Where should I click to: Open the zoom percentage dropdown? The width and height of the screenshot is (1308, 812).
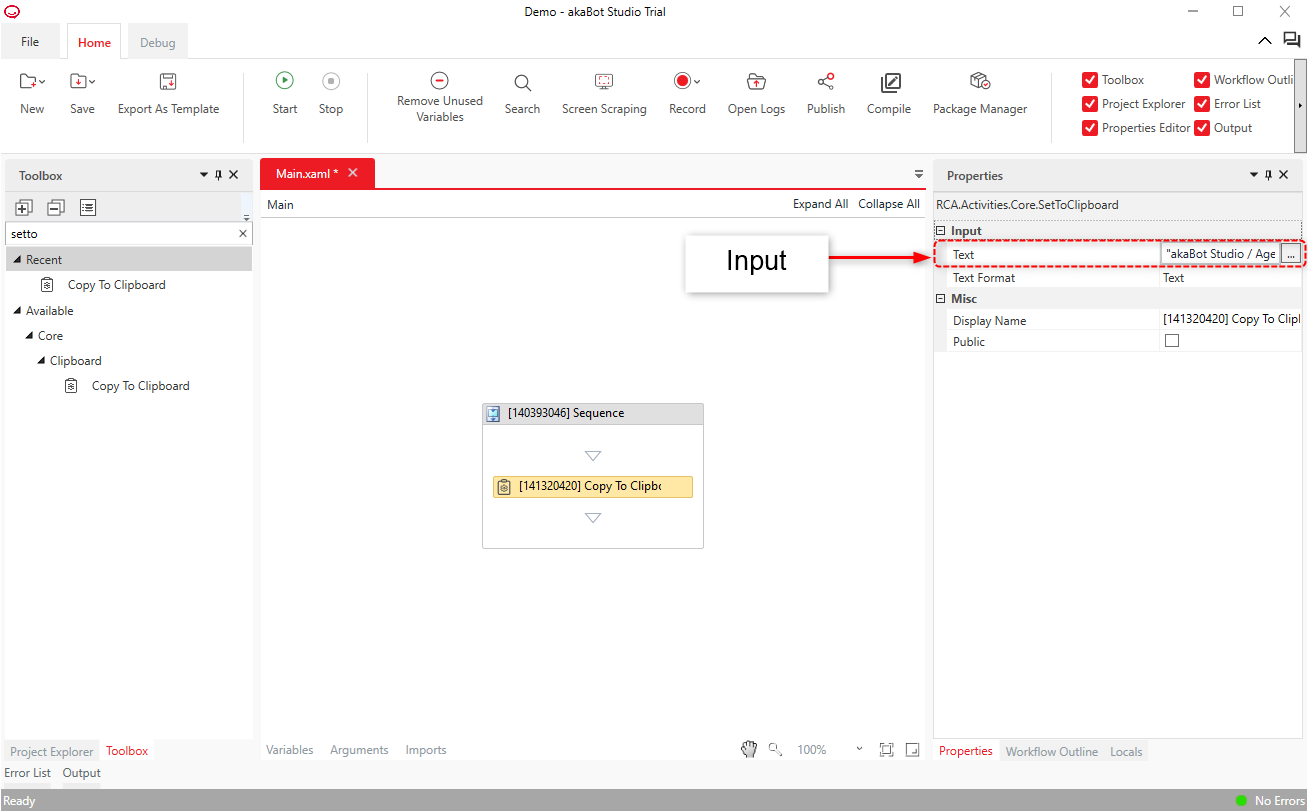(x=859, y=750)
